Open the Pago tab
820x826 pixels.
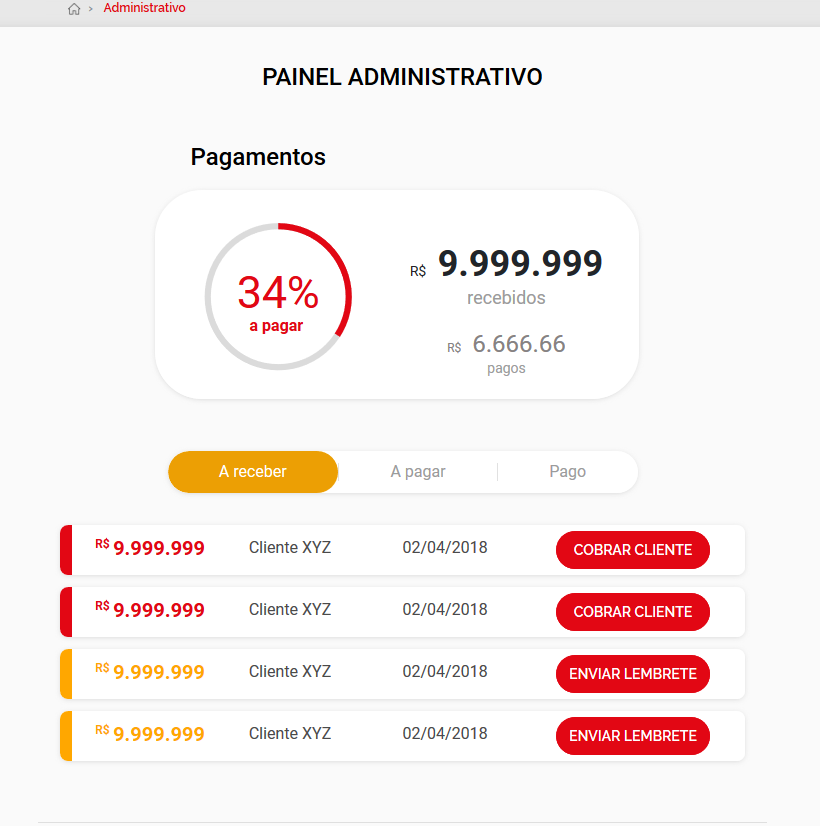coord(567,471)
